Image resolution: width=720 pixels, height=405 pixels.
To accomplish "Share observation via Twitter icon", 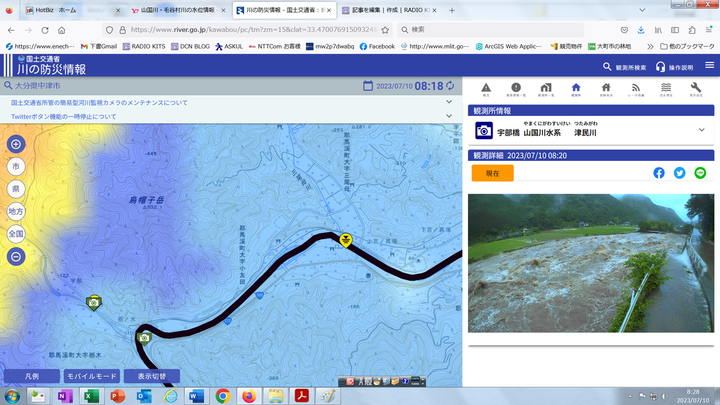I will 680,173.
